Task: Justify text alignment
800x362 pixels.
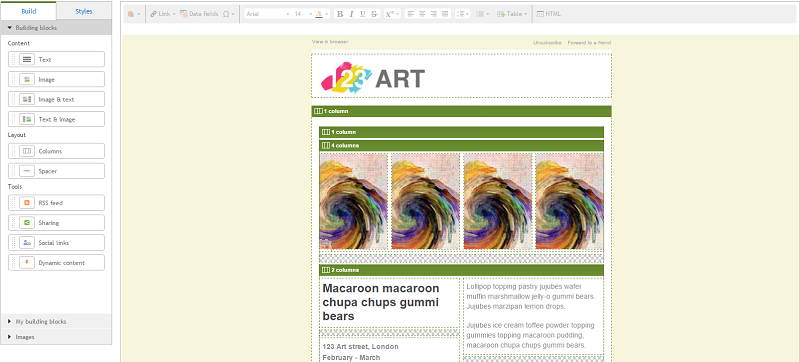Action: point(445,14)
